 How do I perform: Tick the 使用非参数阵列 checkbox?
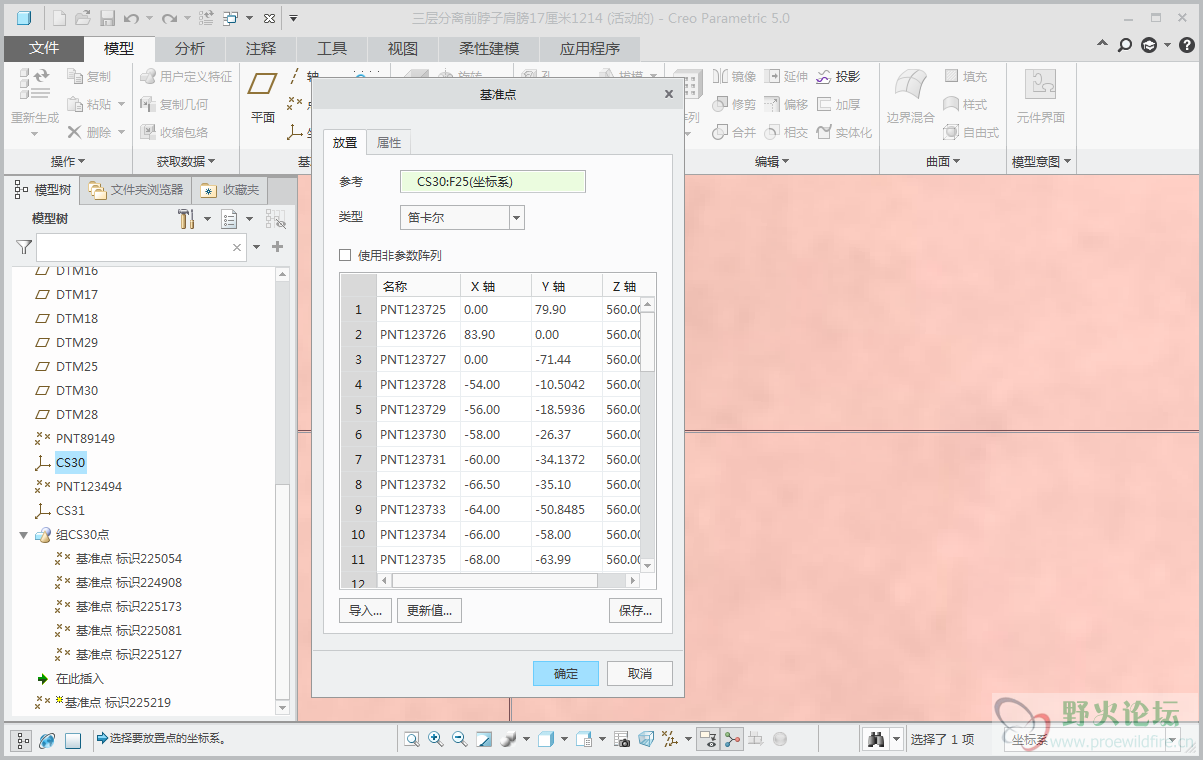[345, 255]
